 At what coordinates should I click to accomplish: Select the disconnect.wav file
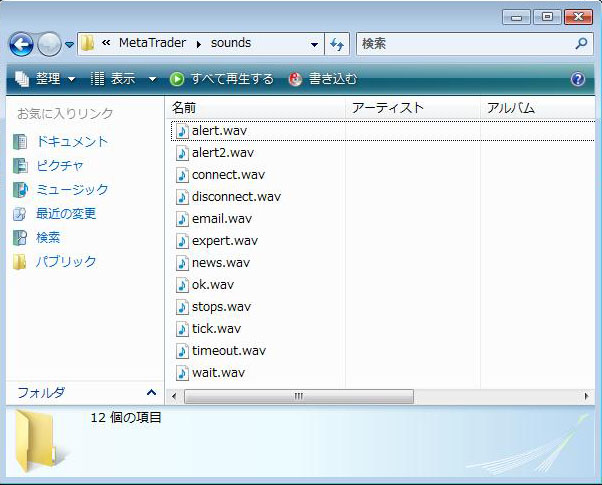point(236,197)
